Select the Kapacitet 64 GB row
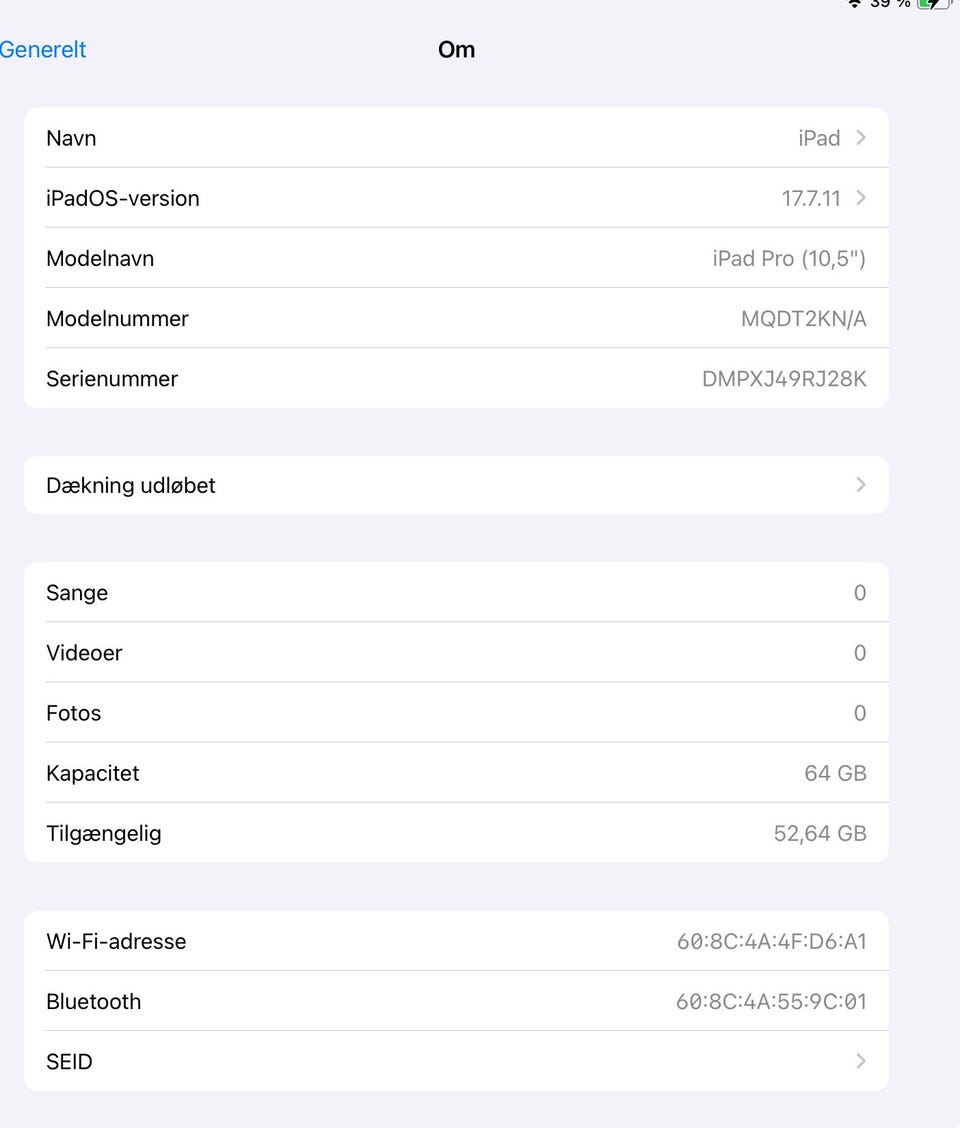Viewport: 960px width, 1128px height. 456,773
